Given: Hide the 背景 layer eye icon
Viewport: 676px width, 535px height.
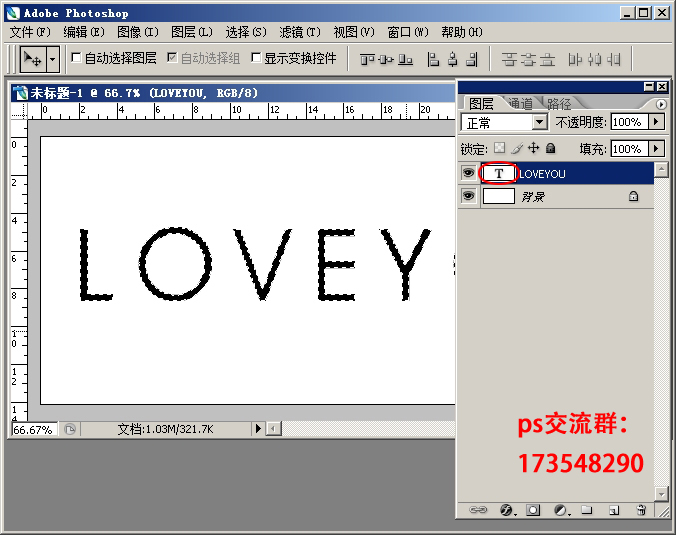Looking at the screenshot, I should pos(468,196).
